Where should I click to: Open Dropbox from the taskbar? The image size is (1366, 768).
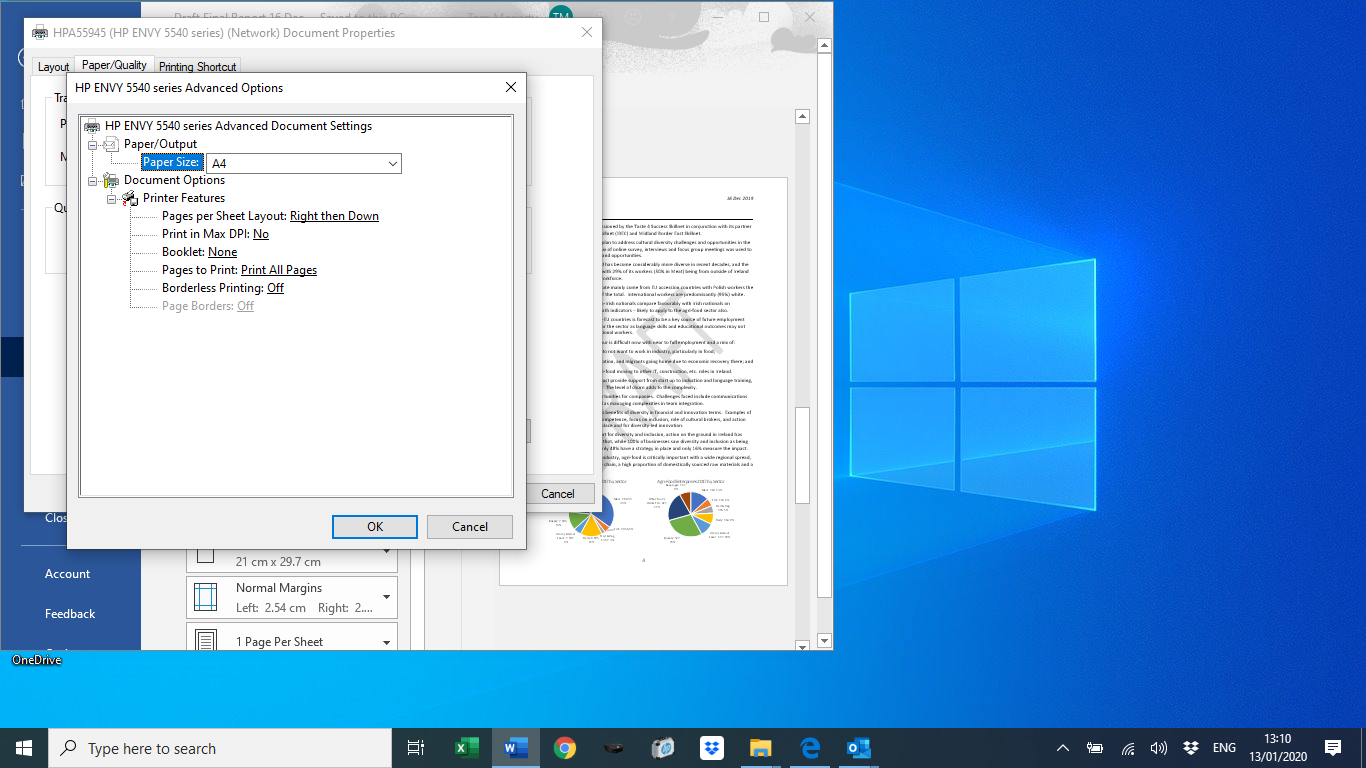712,748
